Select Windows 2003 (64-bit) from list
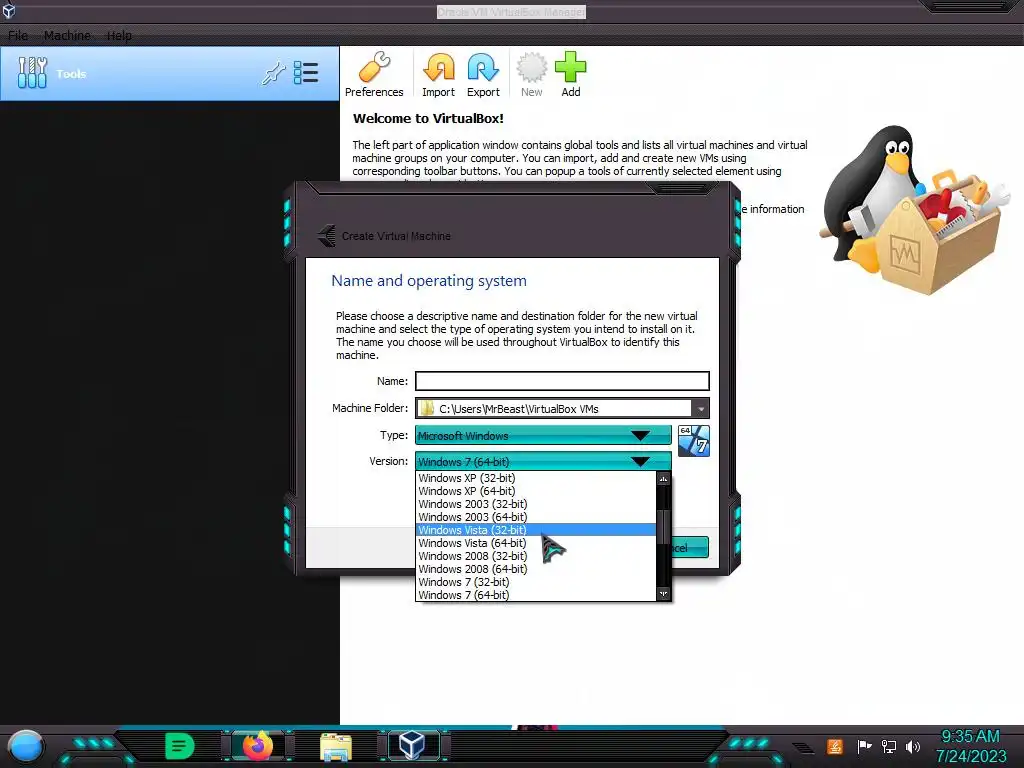1024x768 pixels. (x=536, y=517)
